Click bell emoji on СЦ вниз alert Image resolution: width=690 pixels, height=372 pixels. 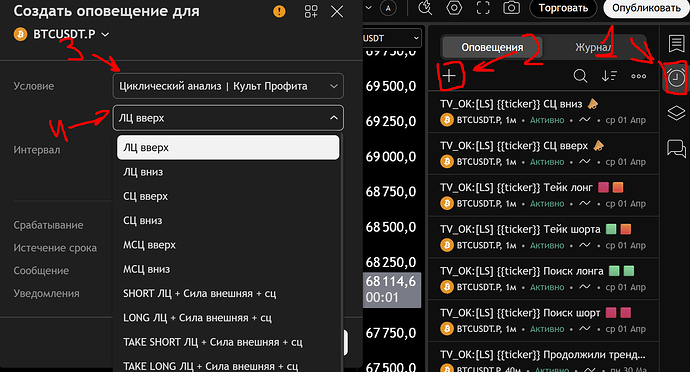click(x=593, y=104)
